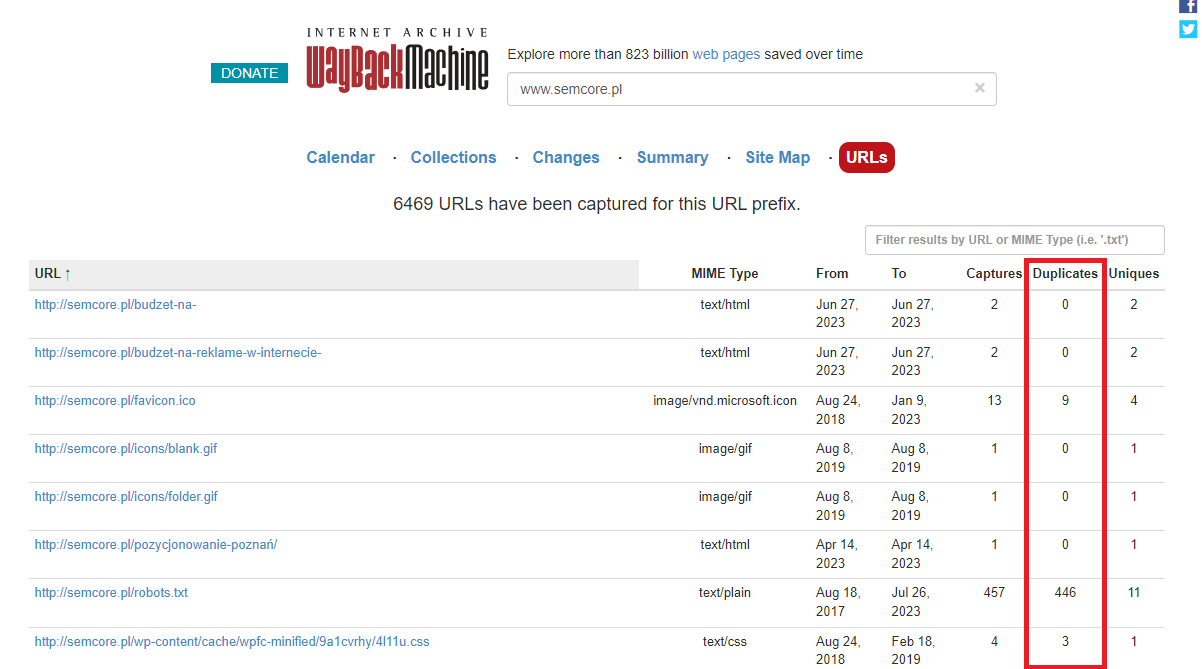Image resolution: width=1202 pixels, height=669 pixels.
Task: Open the Calendar tab
Action: click(x=341, y=157)
